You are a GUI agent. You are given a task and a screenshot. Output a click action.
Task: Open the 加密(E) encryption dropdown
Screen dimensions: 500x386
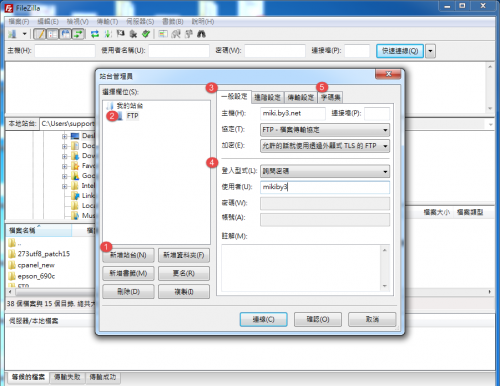(x=325, y=146)
